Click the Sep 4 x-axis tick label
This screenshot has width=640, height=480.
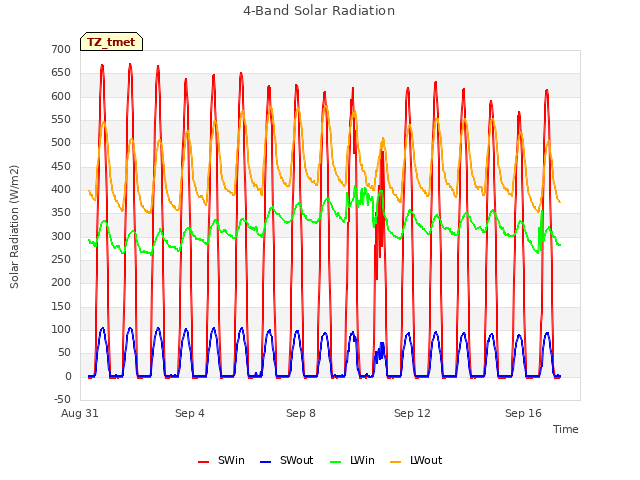pyautogui.click(x=190, y=413)
